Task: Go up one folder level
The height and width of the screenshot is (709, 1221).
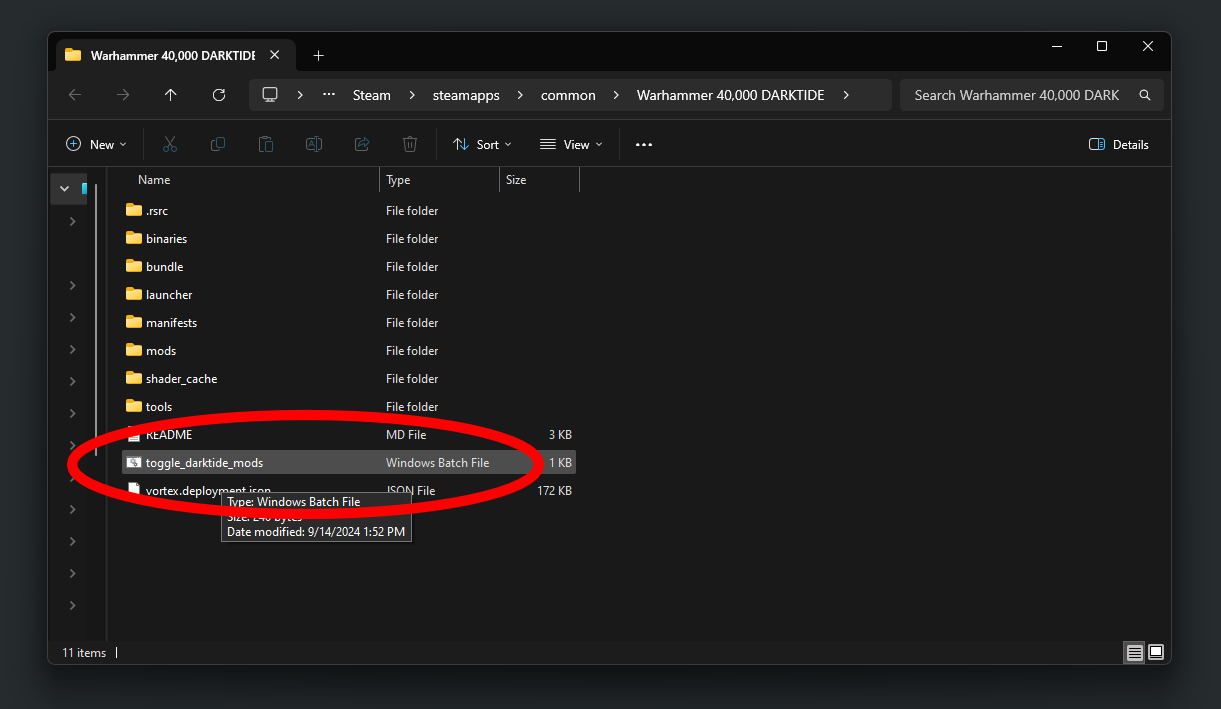Action: [171, 95]
